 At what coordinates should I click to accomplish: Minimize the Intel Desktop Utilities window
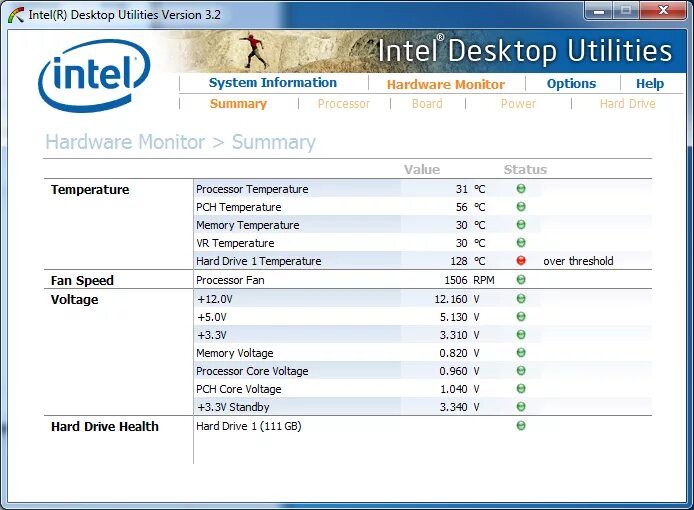coord(599,11)
